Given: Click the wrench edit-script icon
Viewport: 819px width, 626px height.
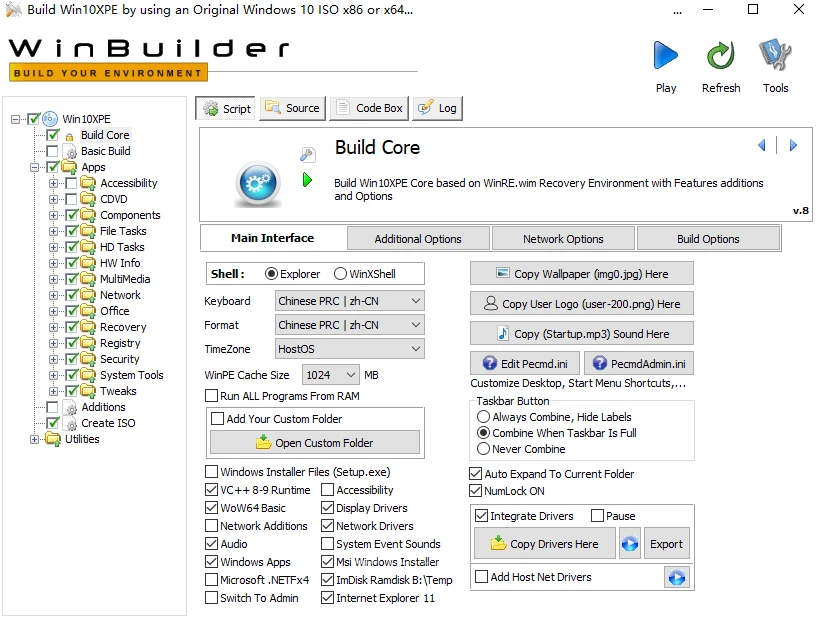Looking at the screenshot, I should pyautogui.click(x=307, y=155).
